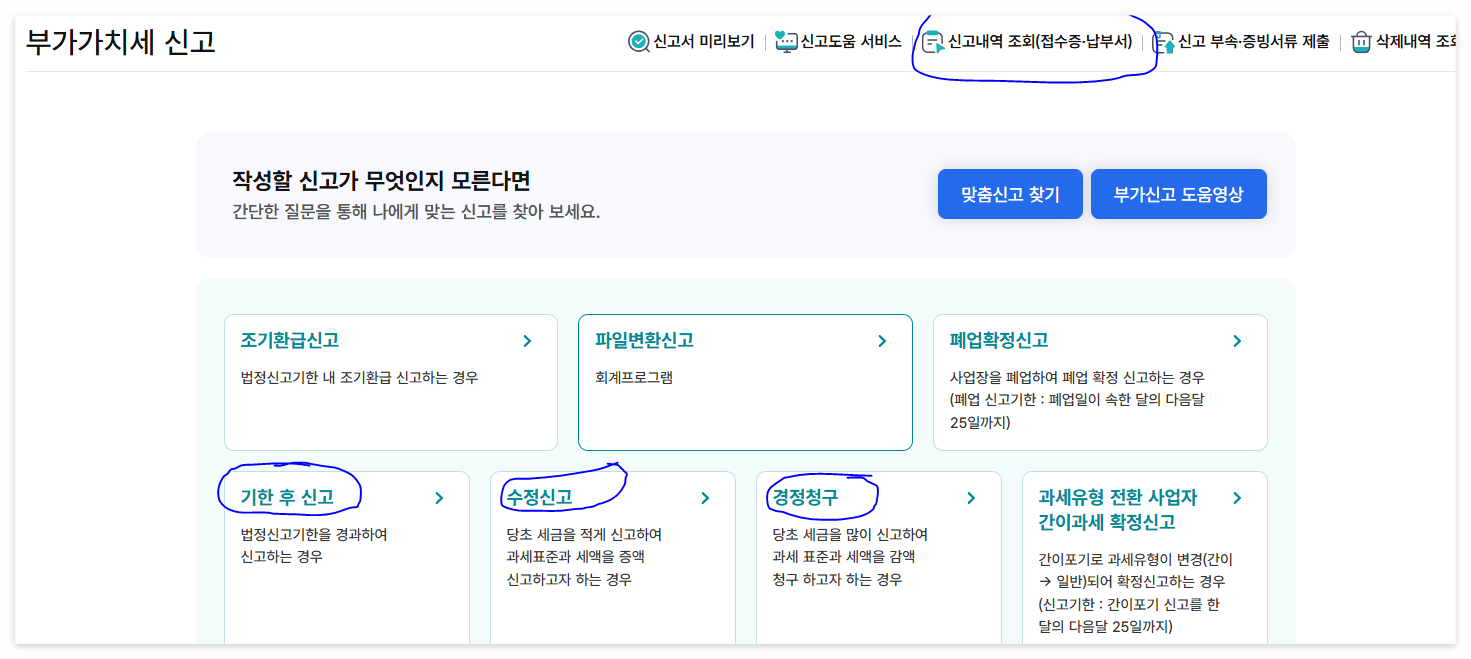This screenshot has width=1471, height=659.
Task: Click the arrow on 조기환급신고 card
Action: point(527,341)
